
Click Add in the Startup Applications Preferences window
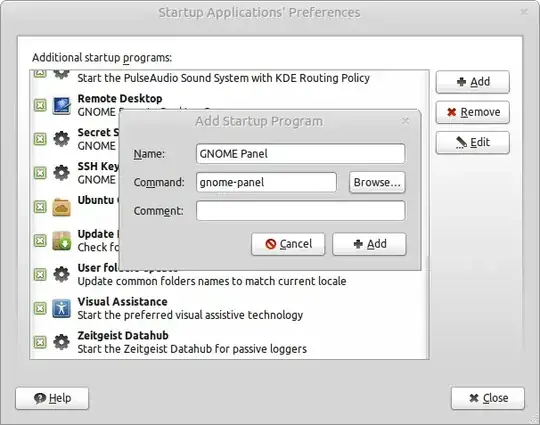[x=472, y=82]
